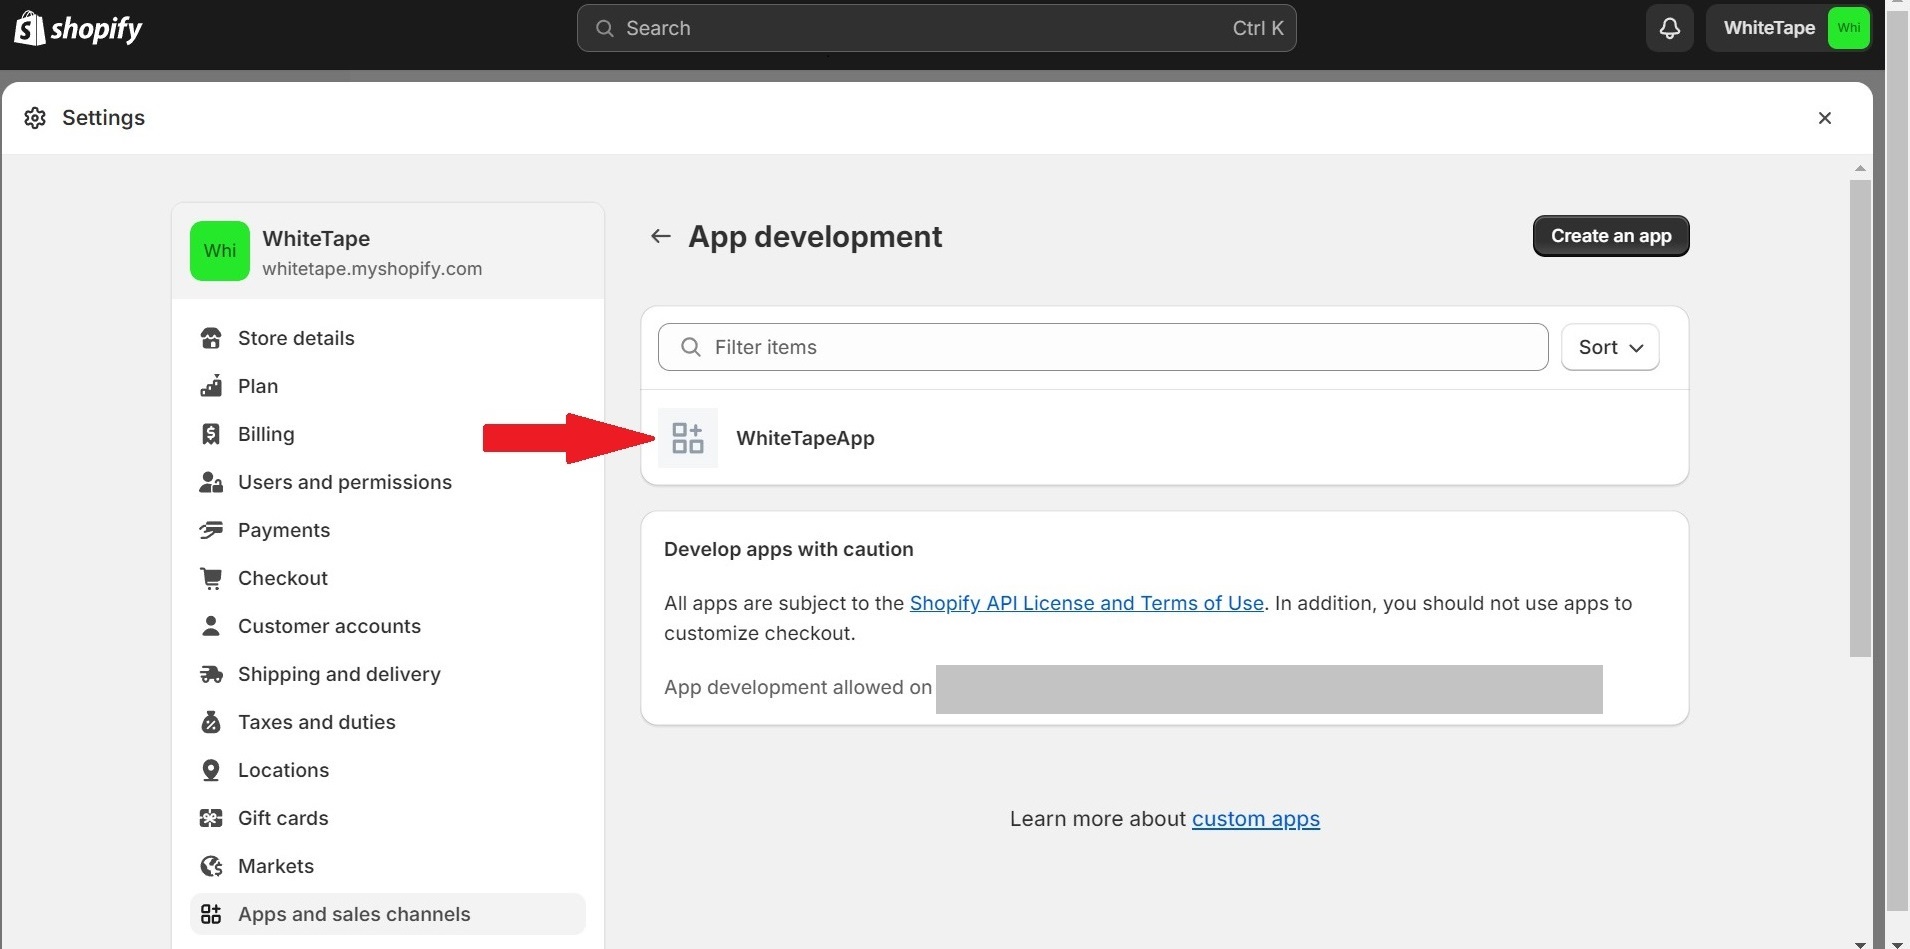This screenshot has width=1910, height=949.
Task: Click the Users and permissions people icon
Action: (x=211, y=482)
